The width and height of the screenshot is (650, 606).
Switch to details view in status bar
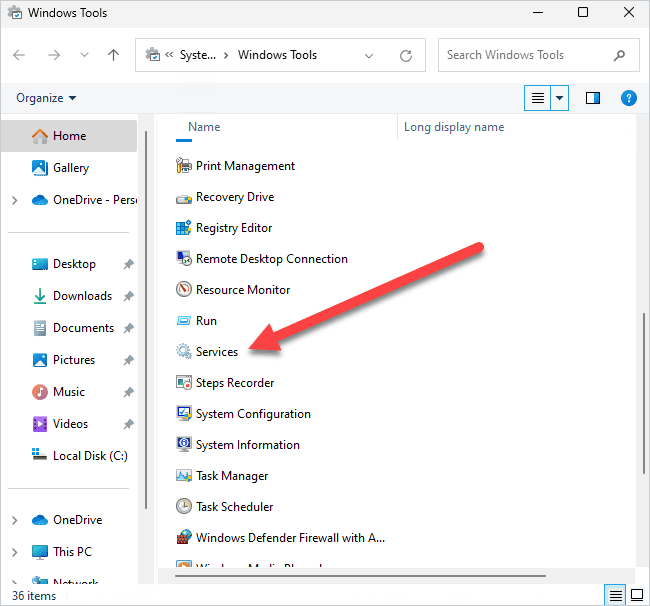coord(615,596)
